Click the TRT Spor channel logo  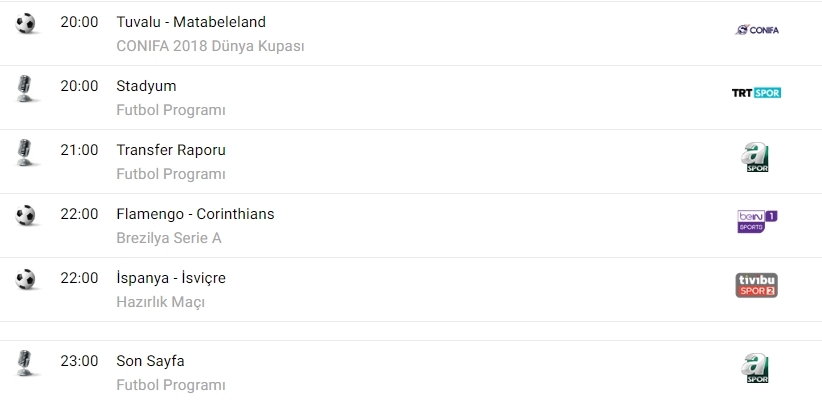click(756, 93)
